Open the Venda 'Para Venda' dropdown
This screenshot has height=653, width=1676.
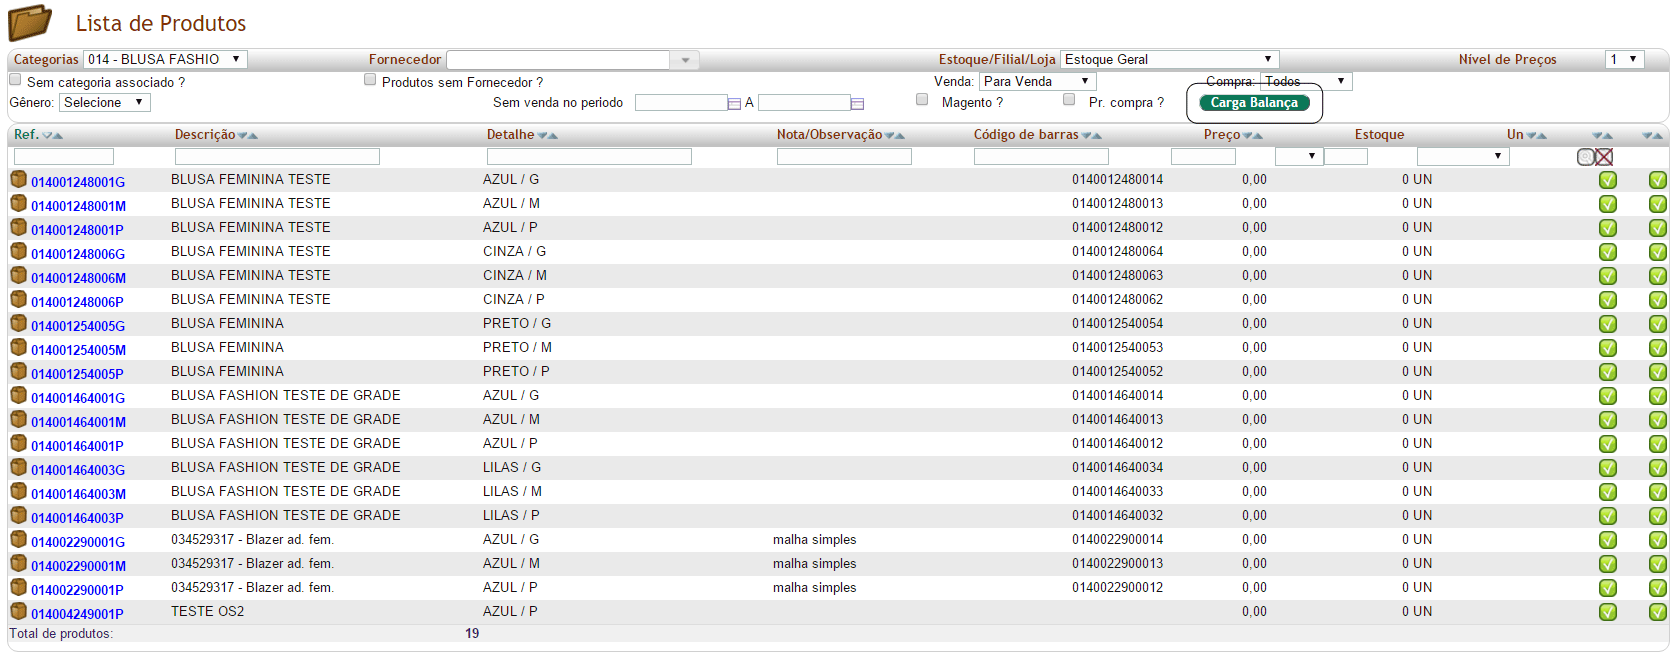1037,82
